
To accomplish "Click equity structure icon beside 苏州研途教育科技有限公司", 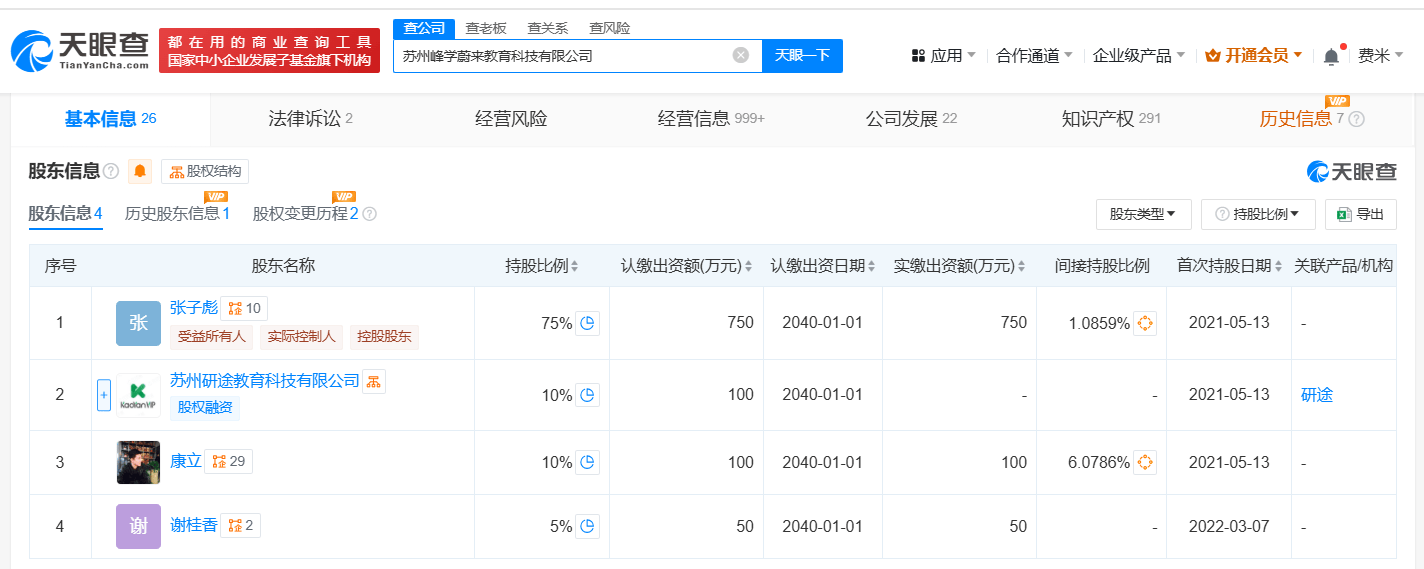I will coord(374,381).
